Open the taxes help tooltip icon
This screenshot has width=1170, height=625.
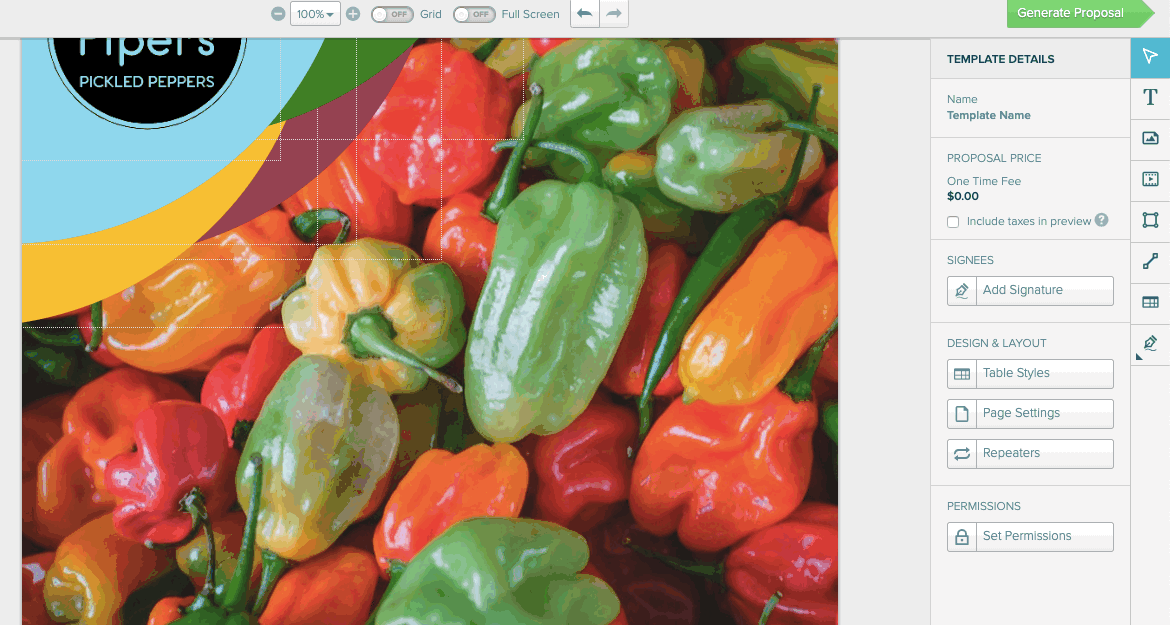[1100, 221]
